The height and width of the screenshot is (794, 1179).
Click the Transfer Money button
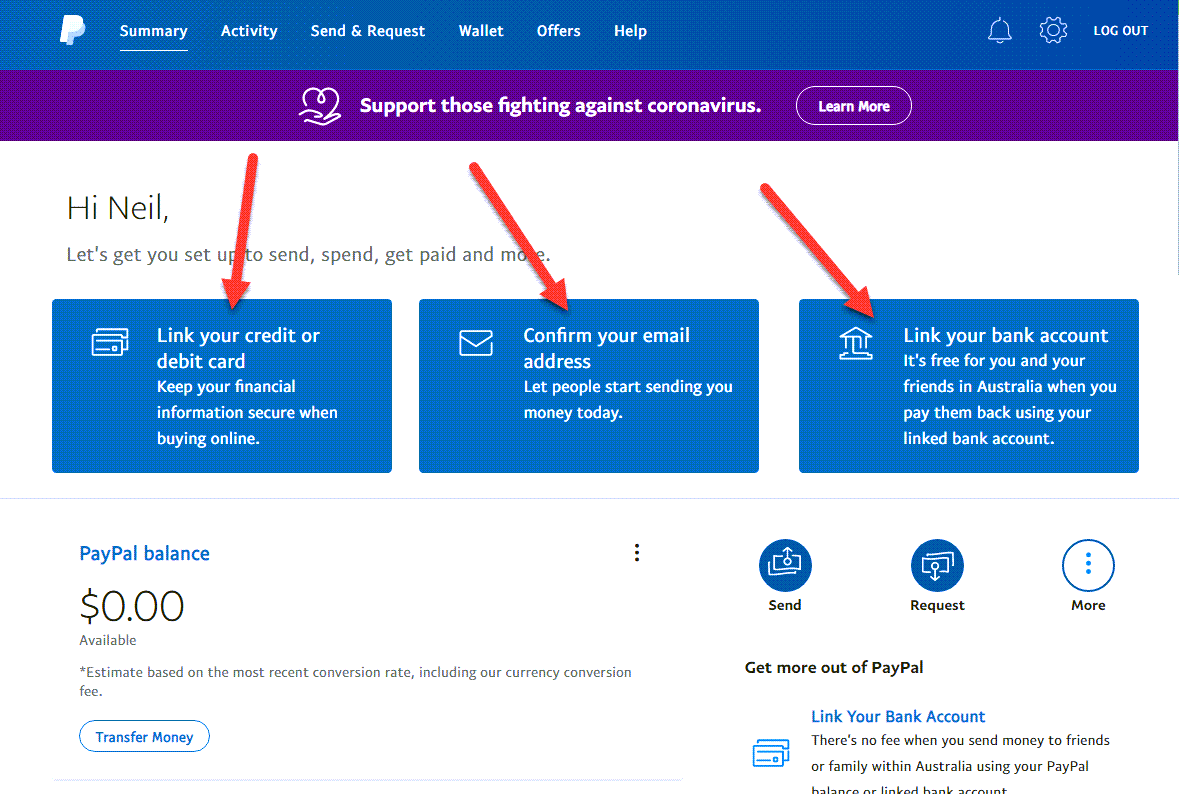pyautogui.click(x=144, y=737)
